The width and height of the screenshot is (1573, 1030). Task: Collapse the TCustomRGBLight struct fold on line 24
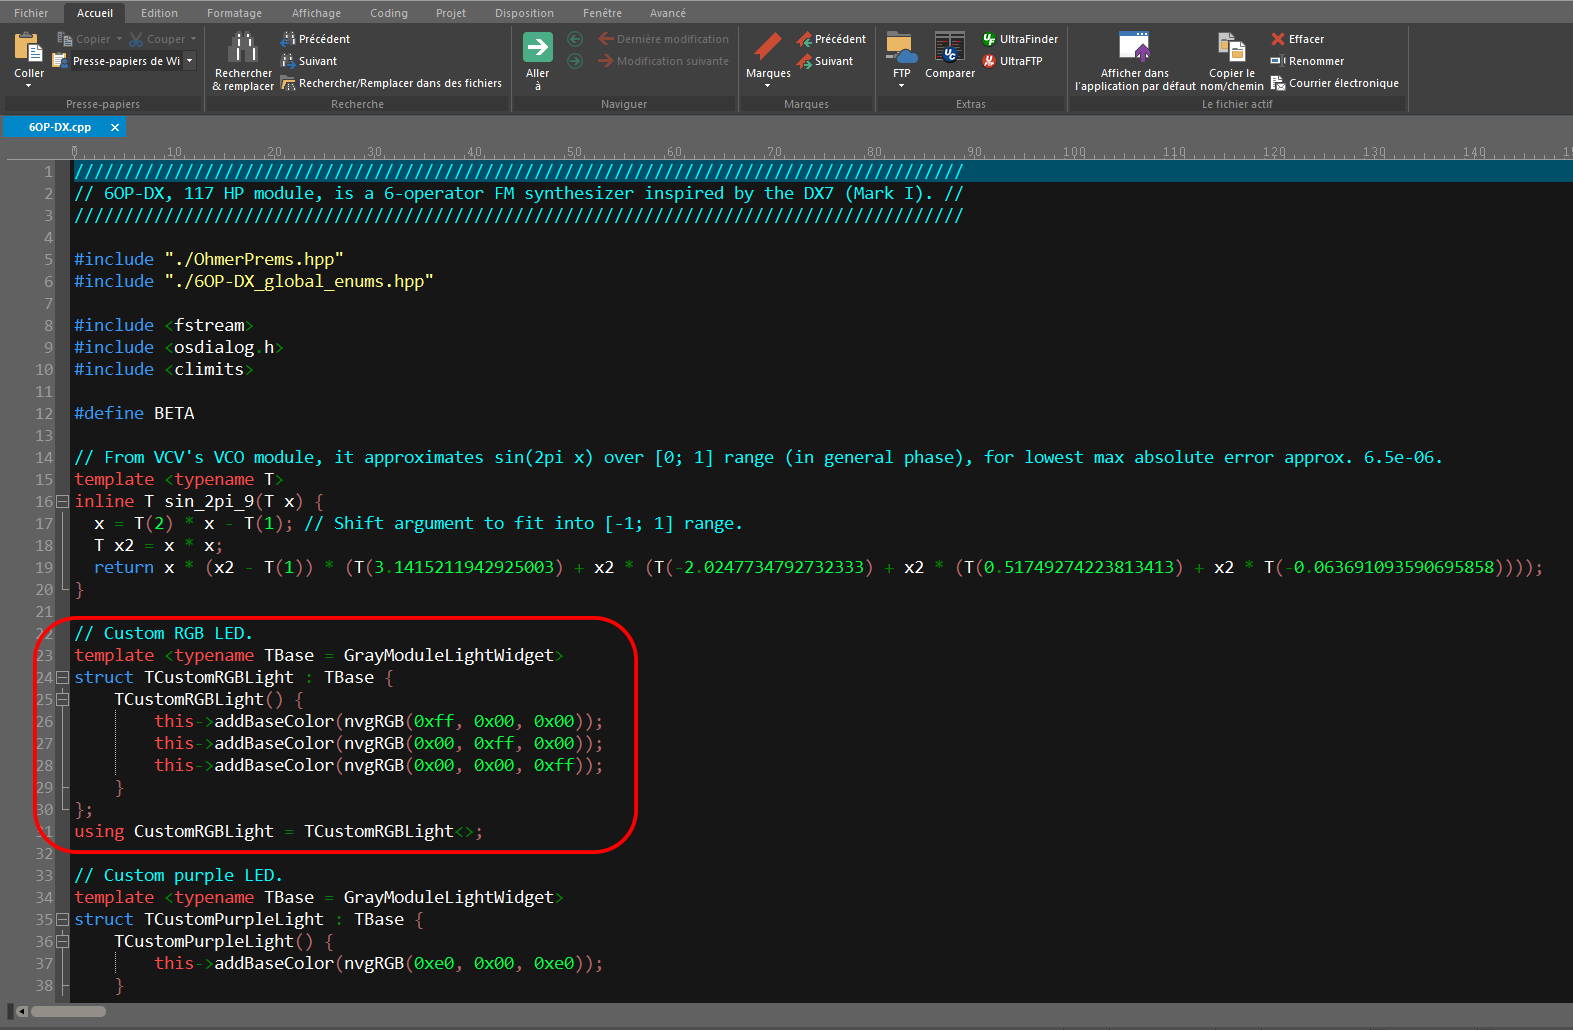pyautogui.click(x=62, y=677)
